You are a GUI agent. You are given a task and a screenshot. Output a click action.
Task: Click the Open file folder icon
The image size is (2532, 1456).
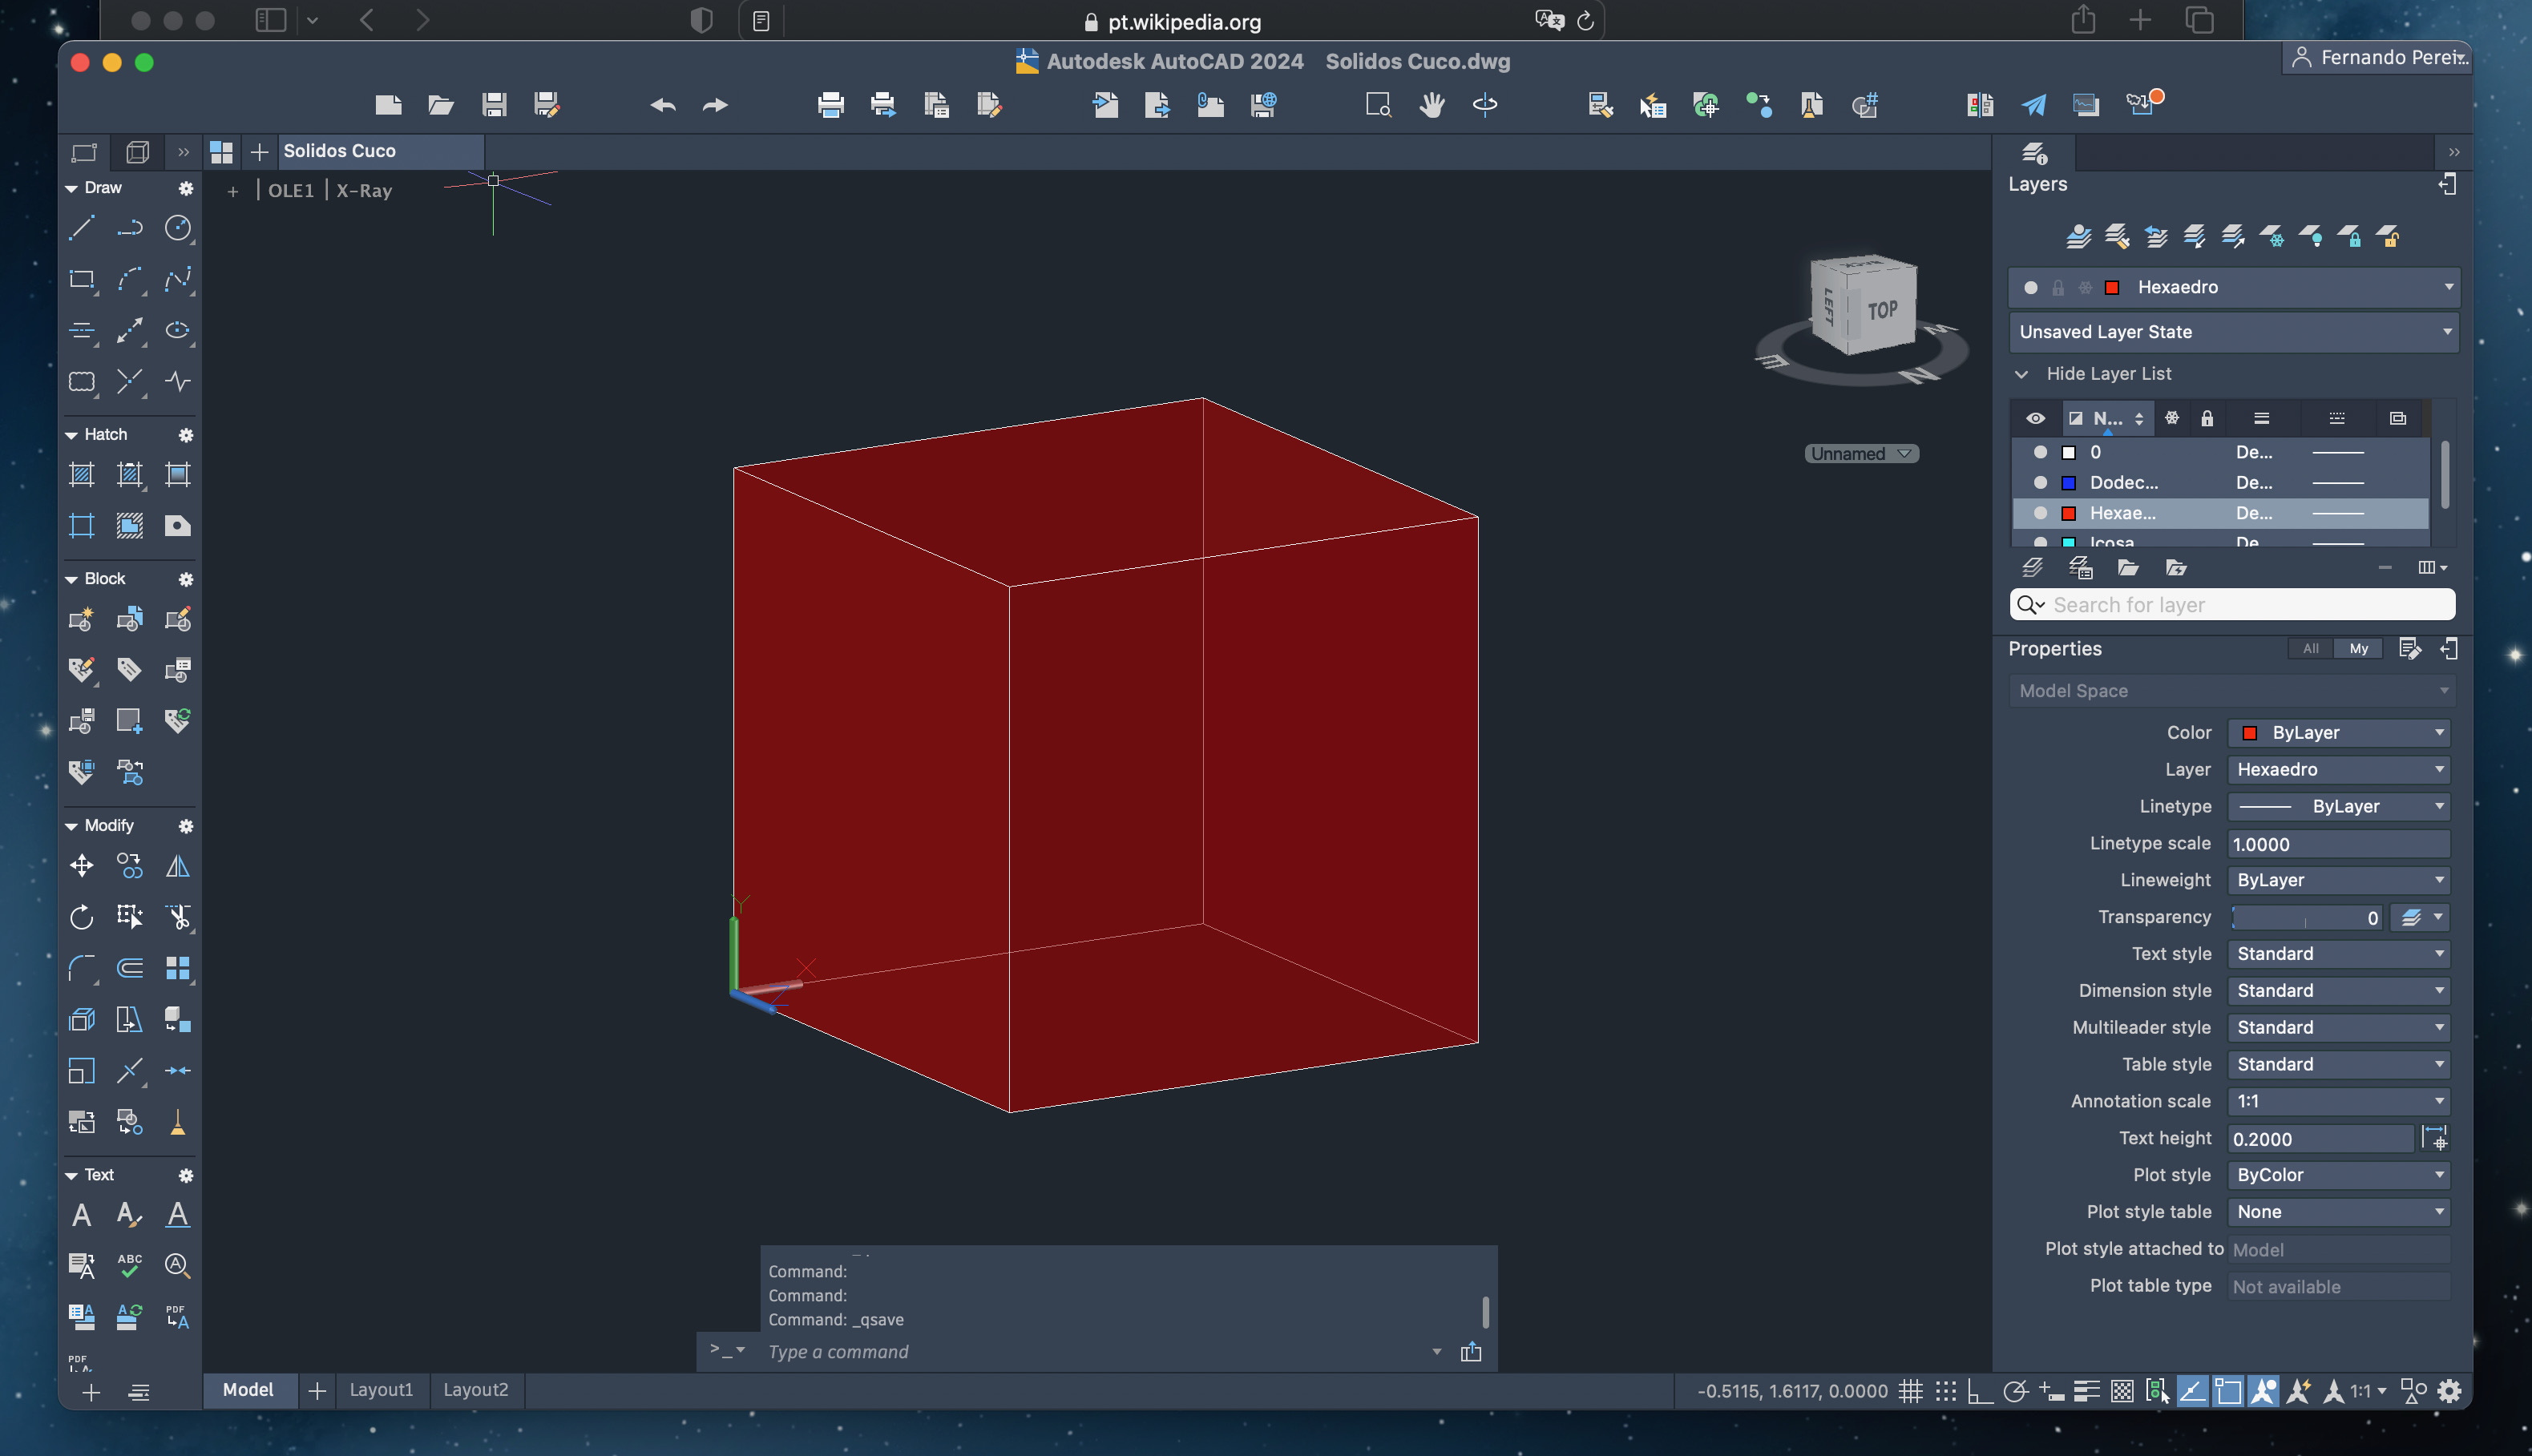pos(441,104)
